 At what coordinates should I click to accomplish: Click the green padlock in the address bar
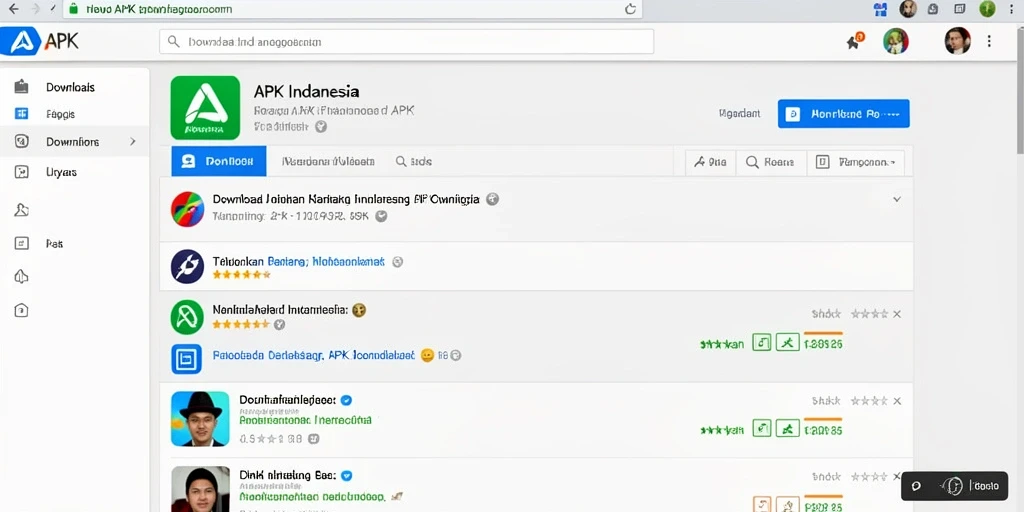click(73, 8)
